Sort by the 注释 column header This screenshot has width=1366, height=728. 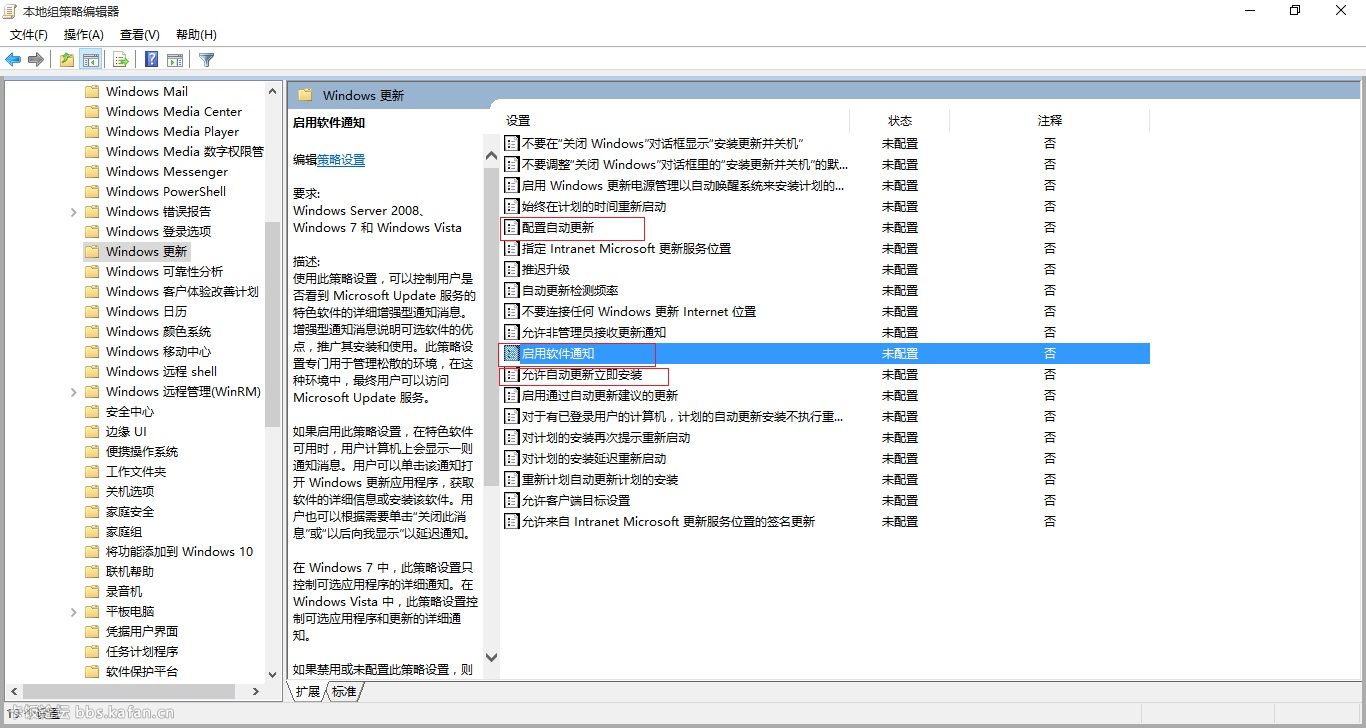pos(1050,120)
